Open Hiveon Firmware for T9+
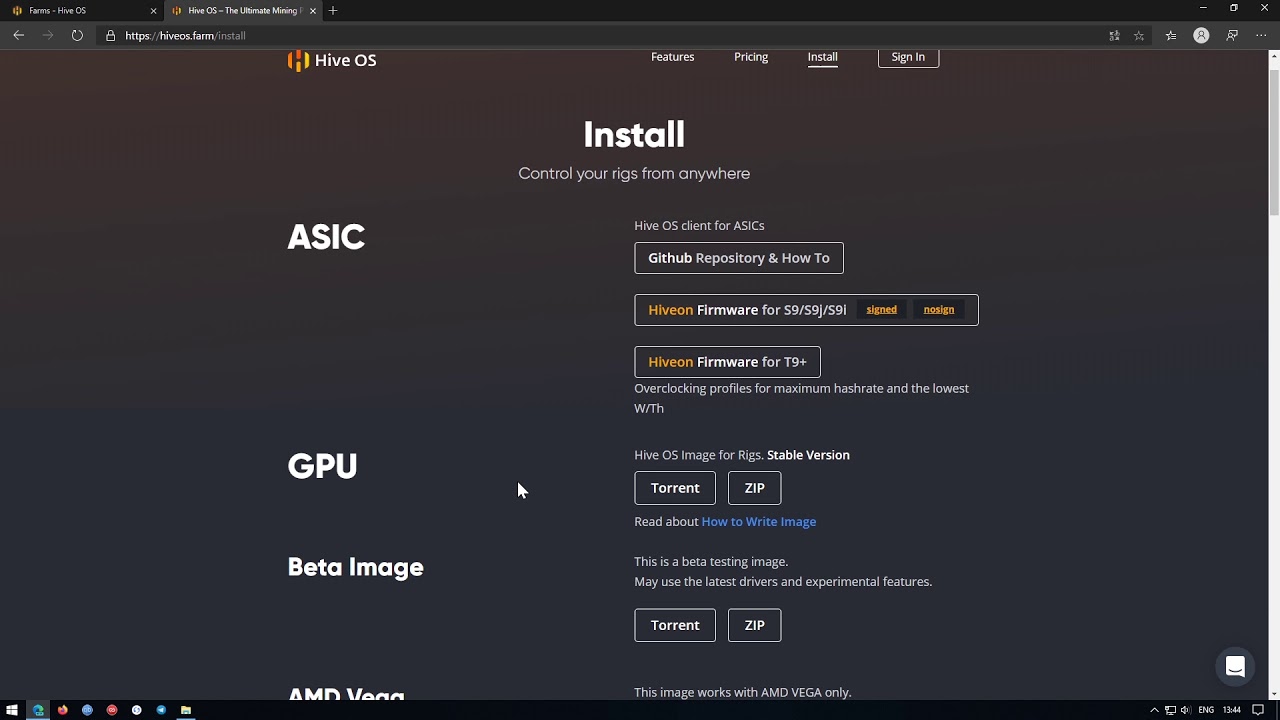The height and width of the screenshot is (720, 1280). [x=727, y=362]
